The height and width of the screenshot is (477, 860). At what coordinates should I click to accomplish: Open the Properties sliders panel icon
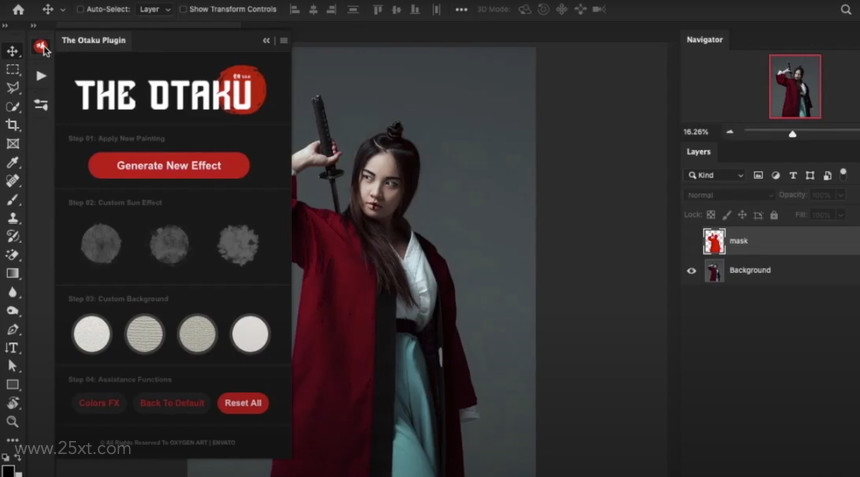[x=41, y=104]
